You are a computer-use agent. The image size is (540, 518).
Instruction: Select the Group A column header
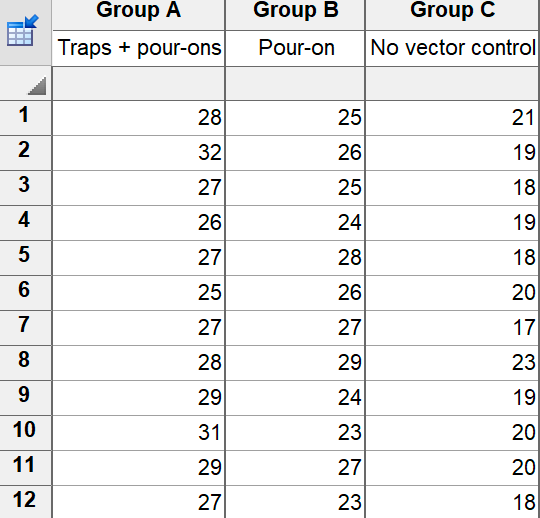pos(138,10)
